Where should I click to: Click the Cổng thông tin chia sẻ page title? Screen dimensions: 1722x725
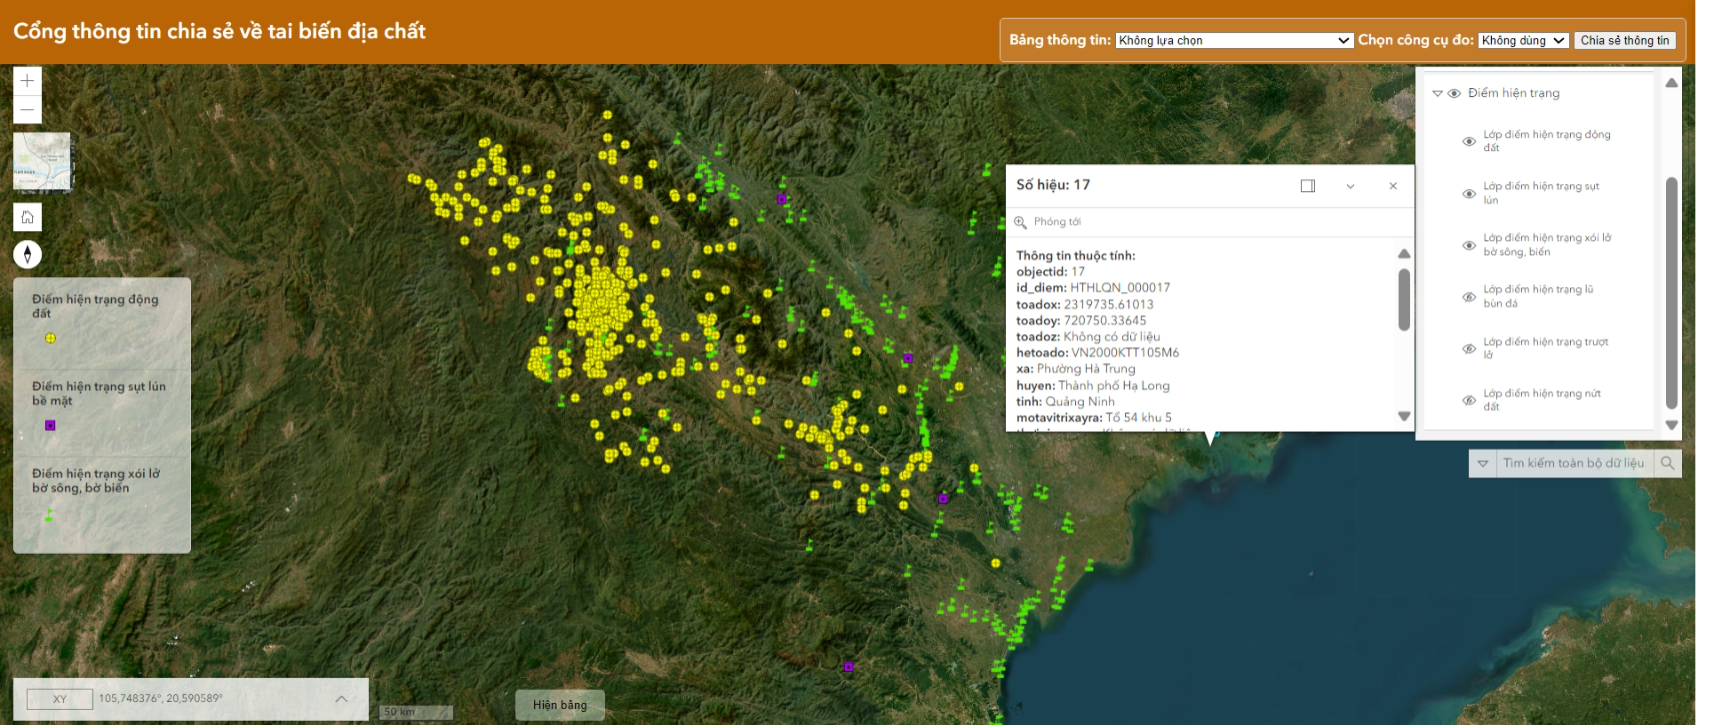click(219, 31)
